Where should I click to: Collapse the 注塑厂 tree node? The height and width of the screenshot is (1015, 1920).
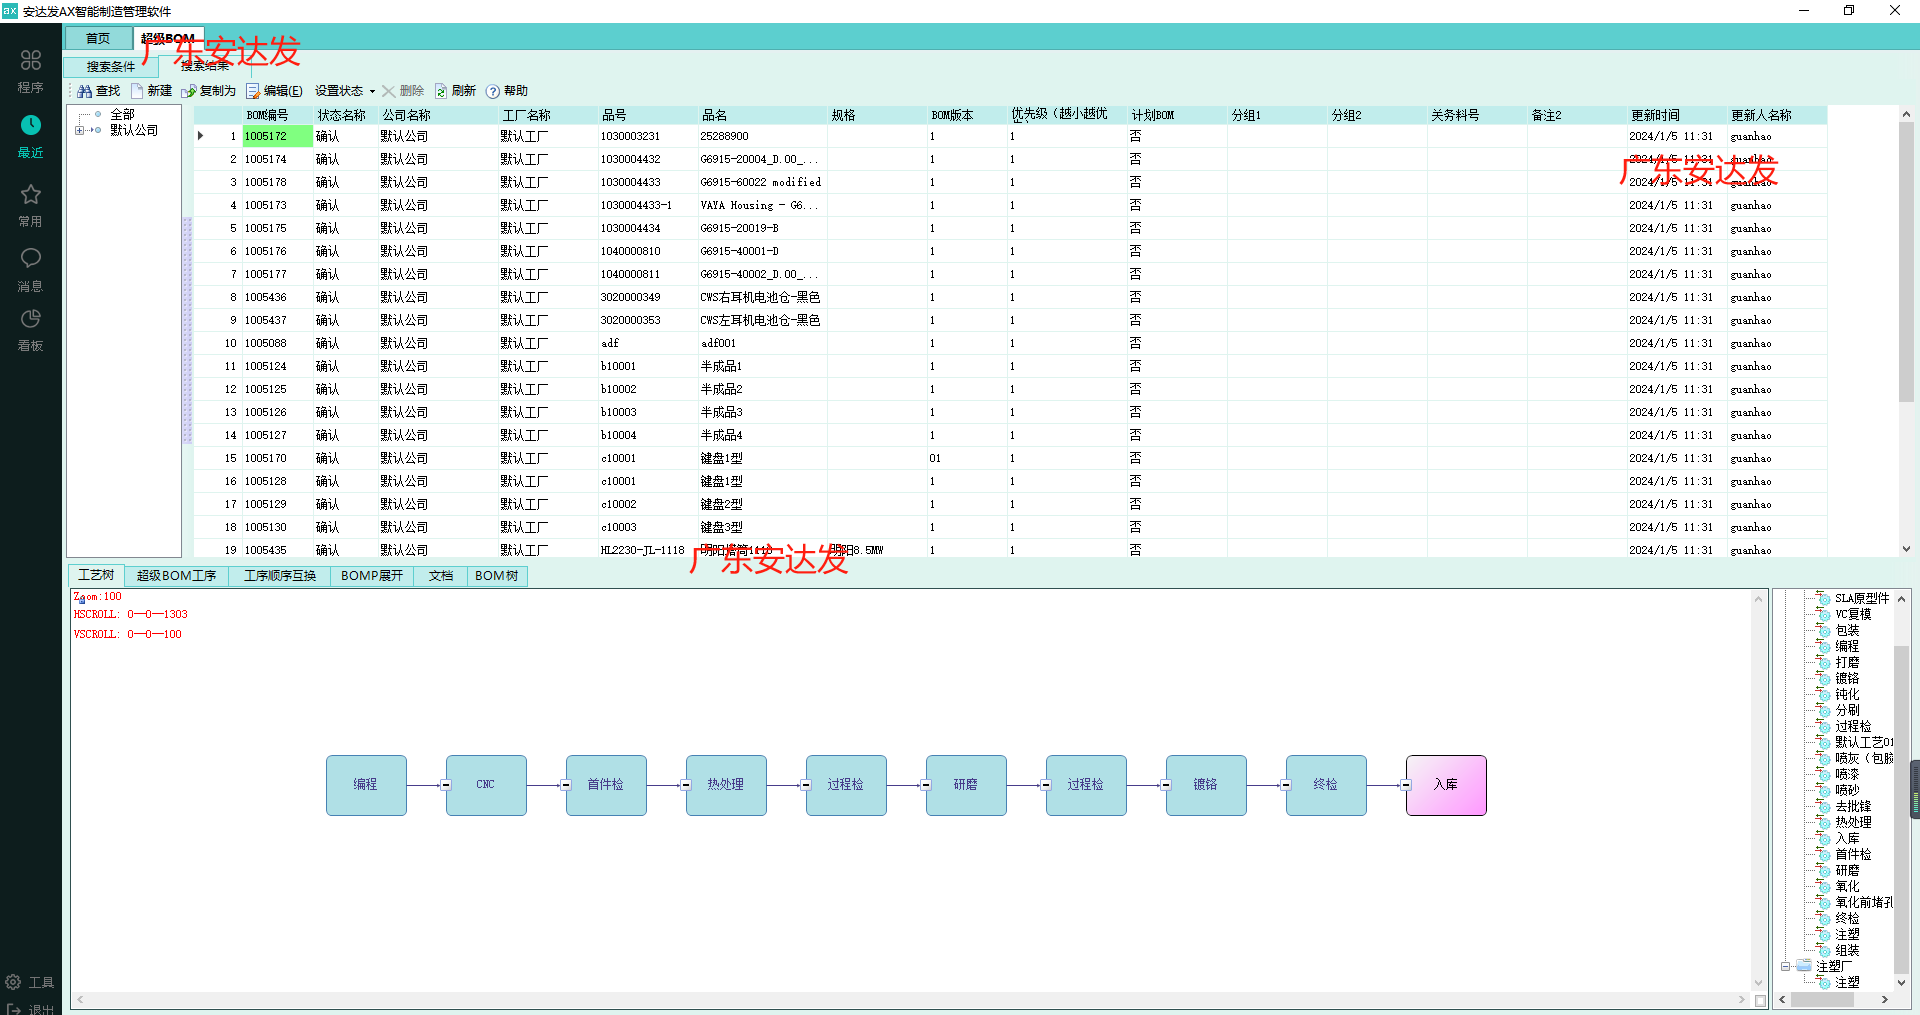pos(1786,967)
